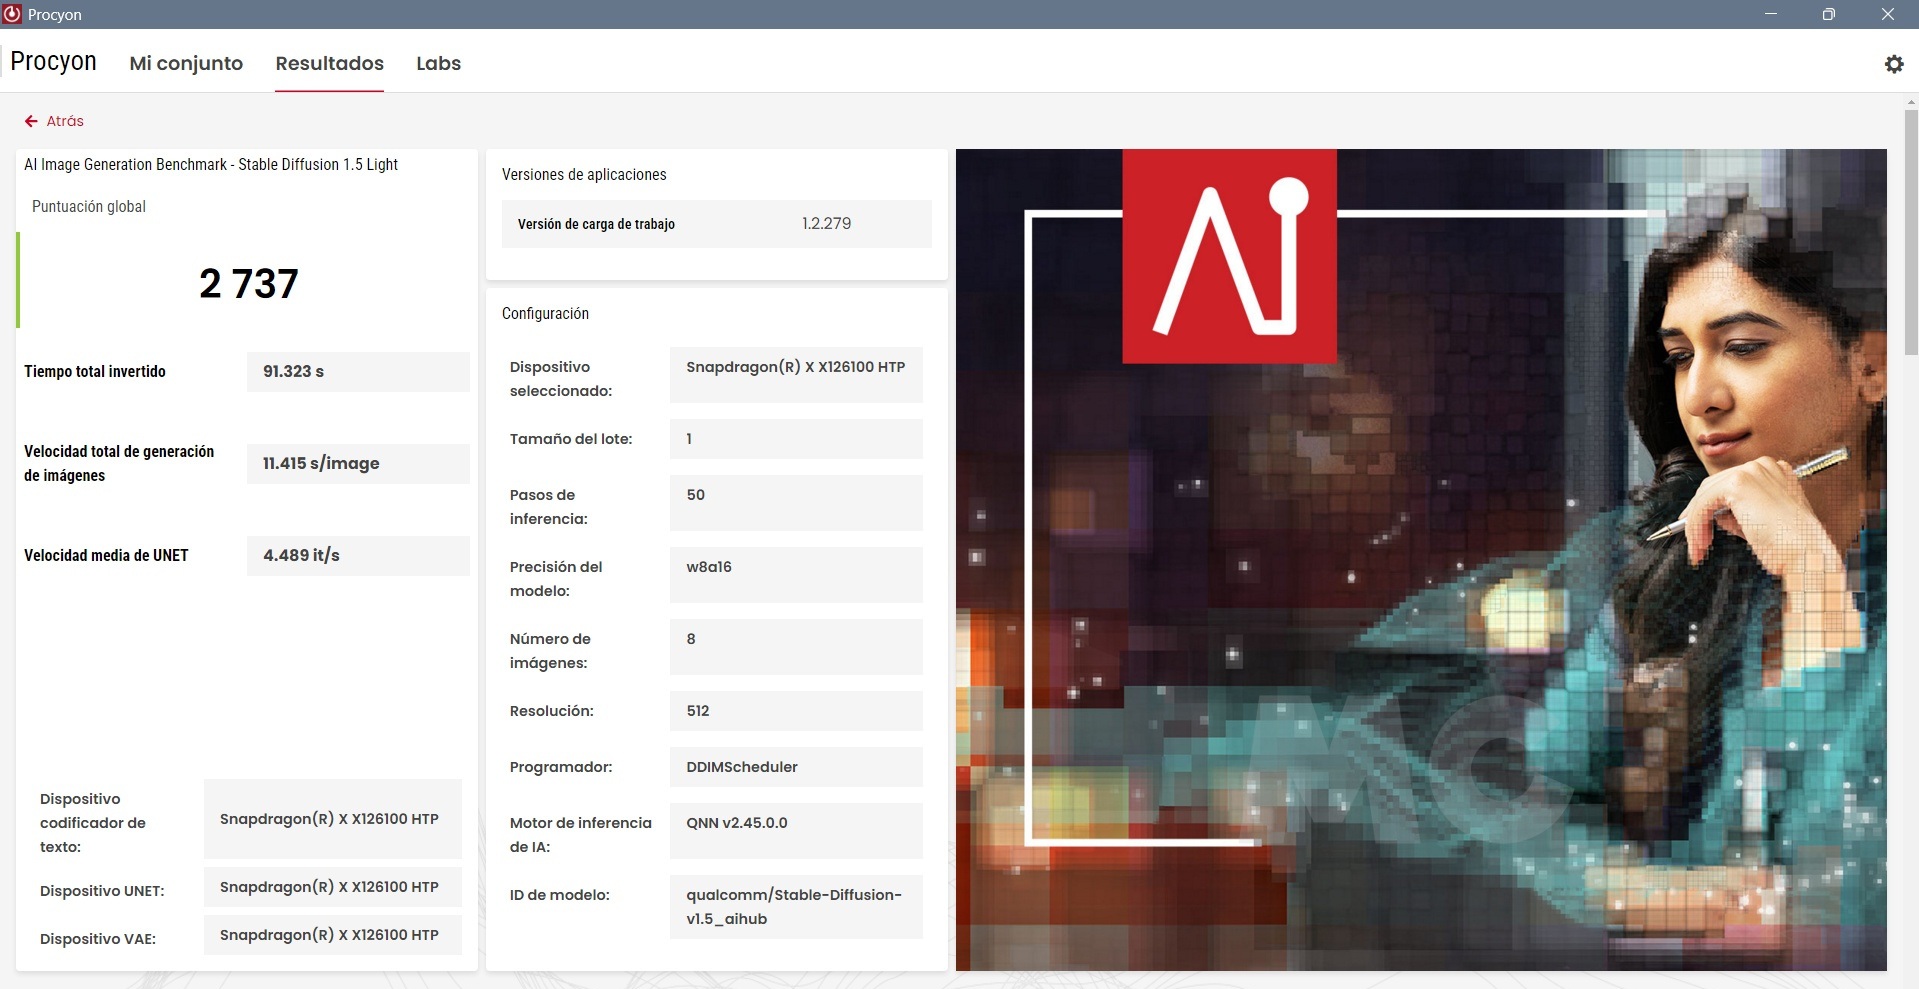The image size is (1919, 989).
Task: Click the Versión de carga de trabajo label
Action: [596, 224]
